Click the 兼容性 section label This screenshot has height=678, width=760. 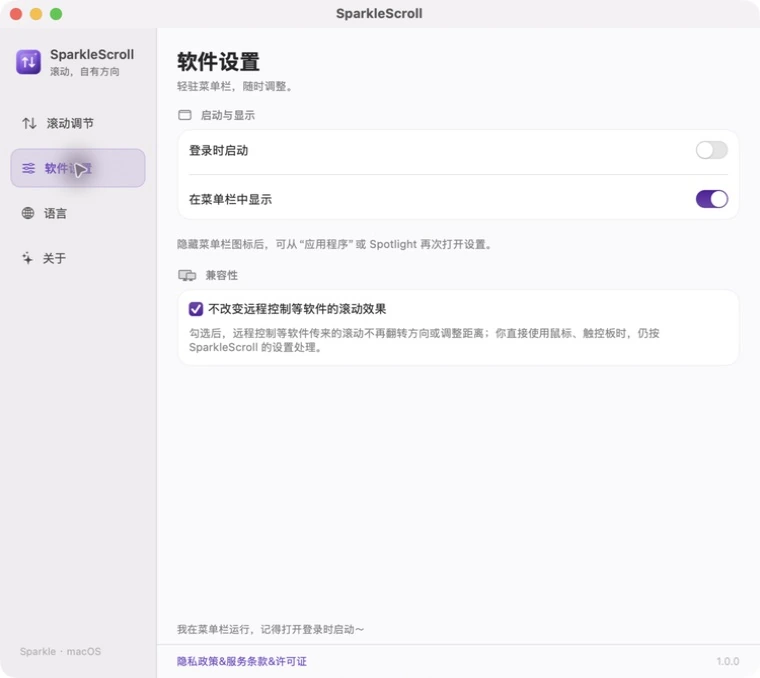click(x=222, y=275)
